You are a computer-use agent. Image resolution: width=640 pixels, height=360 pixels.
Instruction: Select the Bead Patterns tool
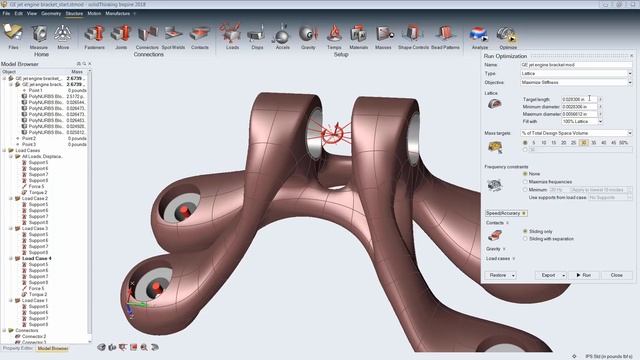pyautogui.click(x=445, y=34)
